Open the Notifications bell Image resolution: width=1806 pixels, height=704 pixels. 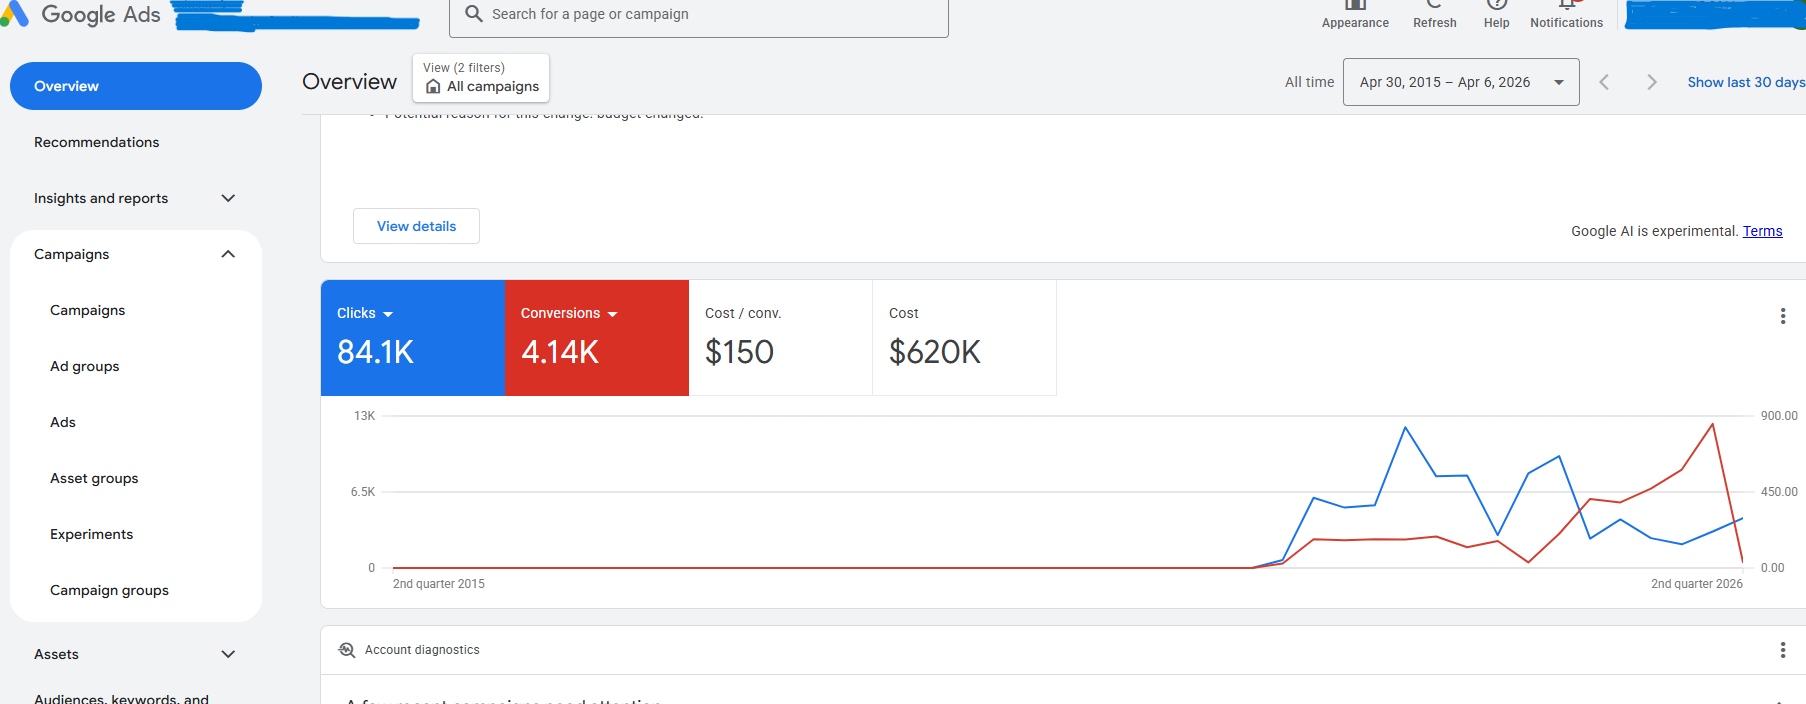click(1567, 4)
